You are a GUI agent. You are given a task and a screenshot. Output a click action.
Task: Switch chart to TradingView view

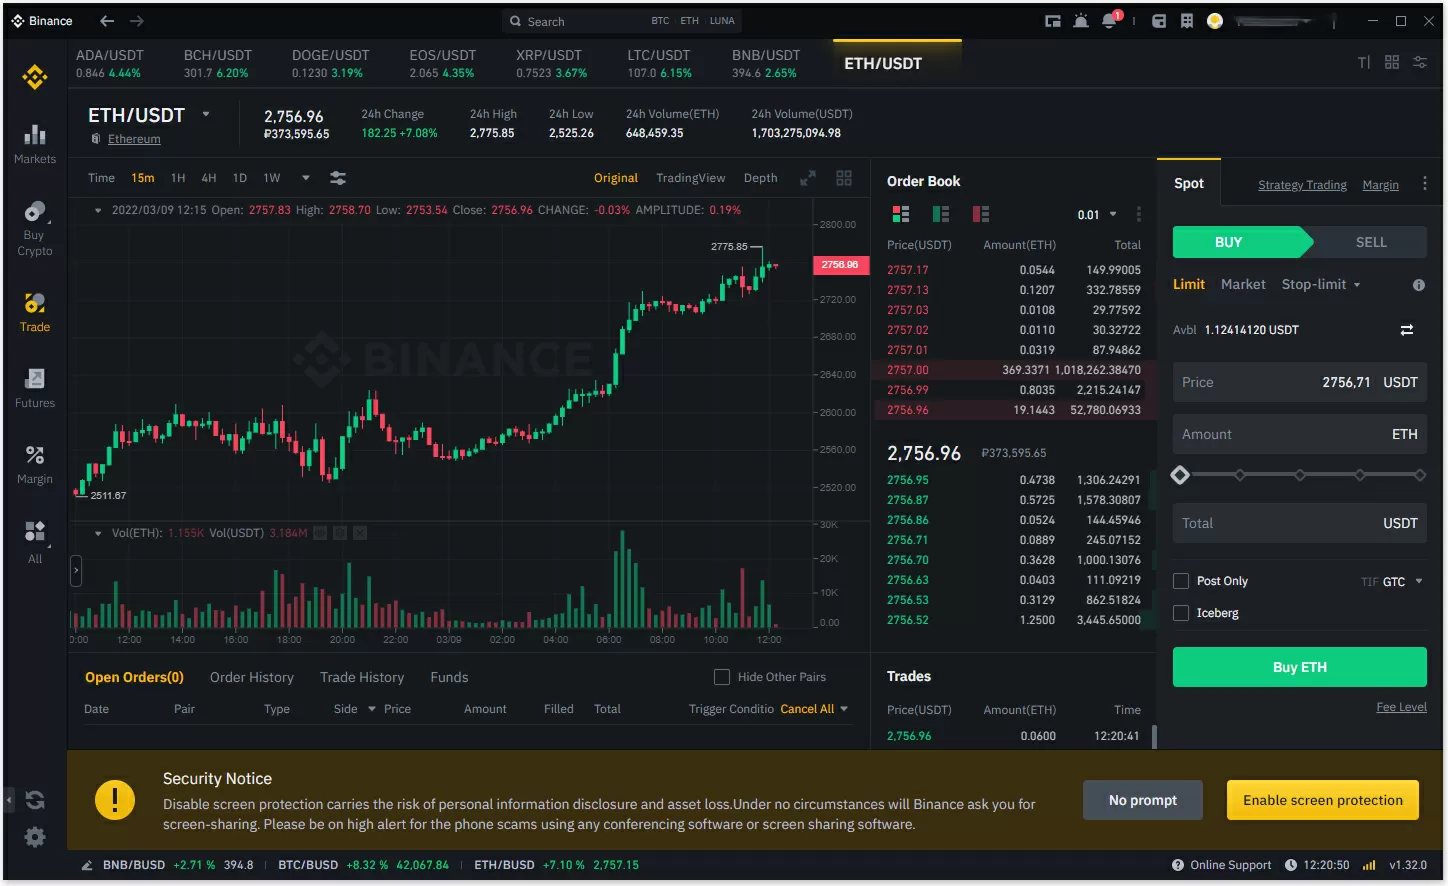coord(691,178)
